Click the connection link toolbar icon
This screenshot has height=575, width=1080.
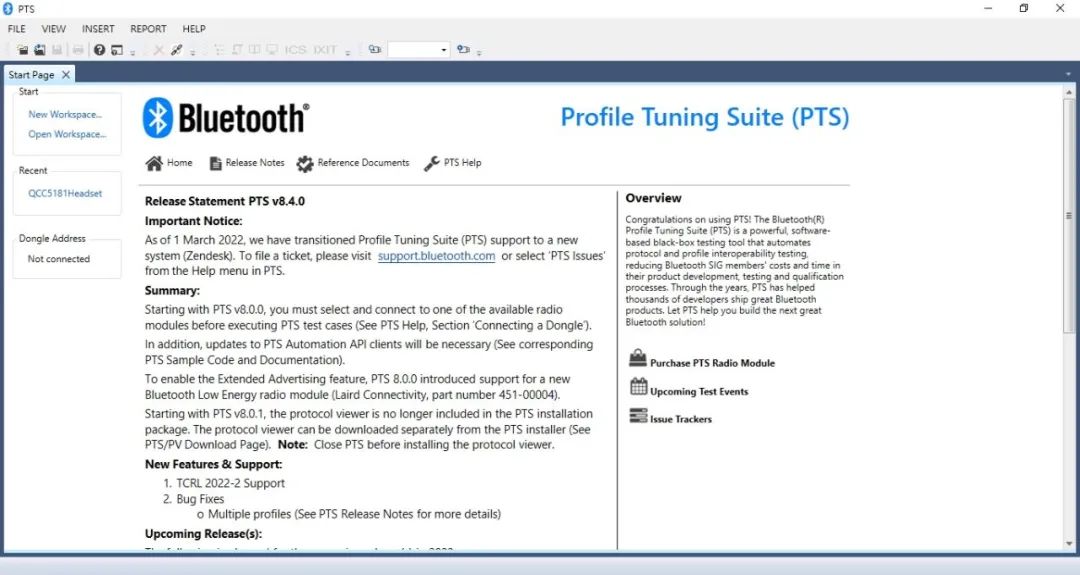pos(176,50)
